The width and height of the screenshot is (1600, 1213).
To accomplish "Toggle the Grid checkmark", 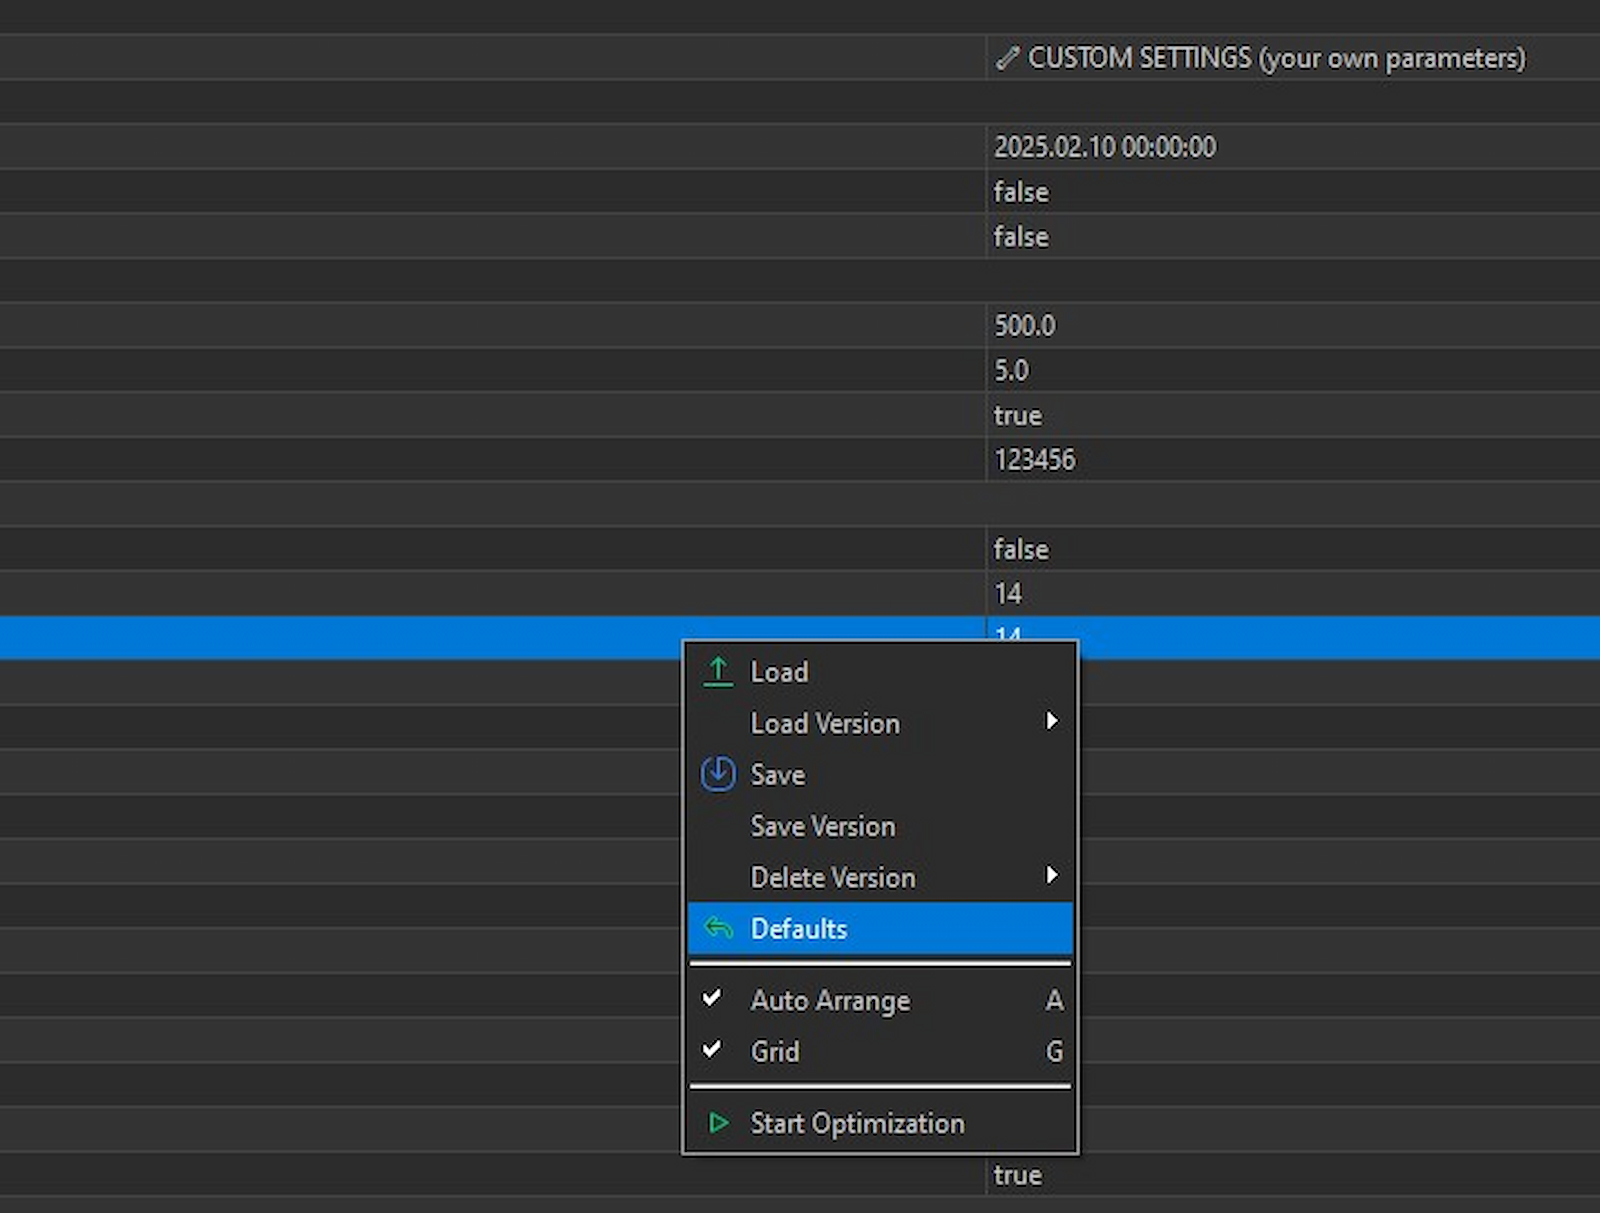I will coord(712,1050).
